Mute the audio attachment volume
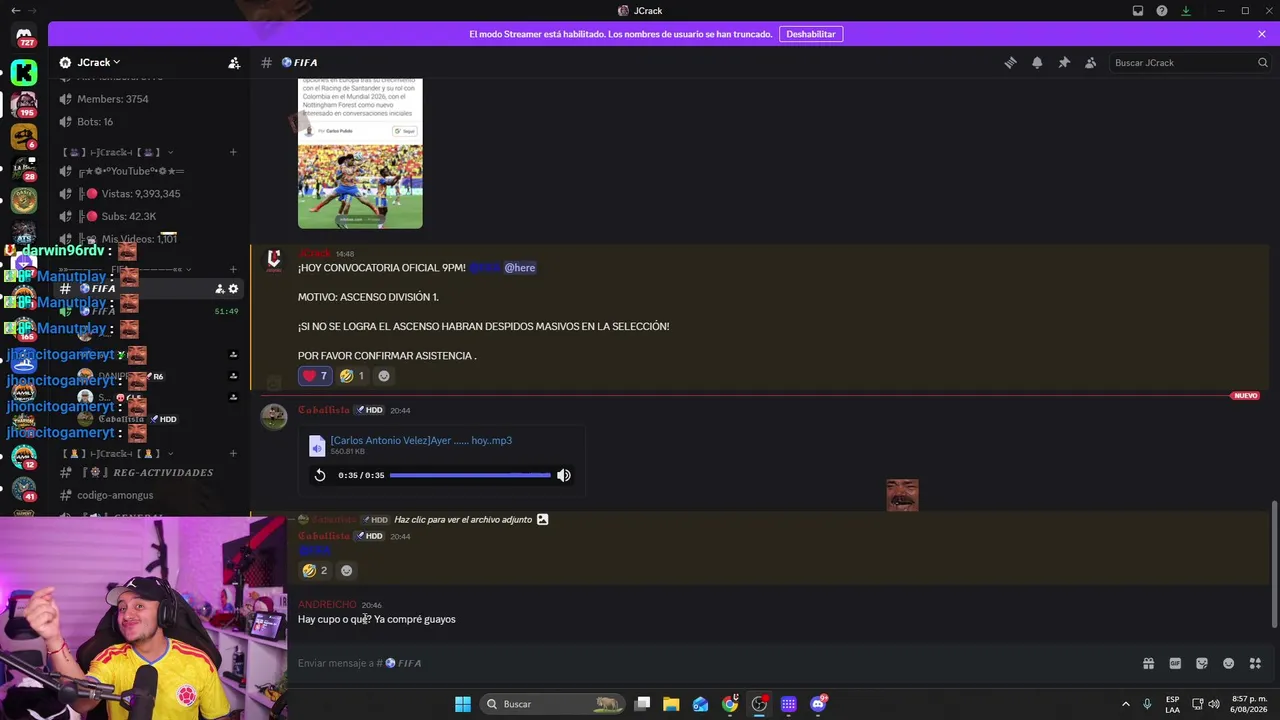This screenshot has width=1280, height=720. (564, 475)
